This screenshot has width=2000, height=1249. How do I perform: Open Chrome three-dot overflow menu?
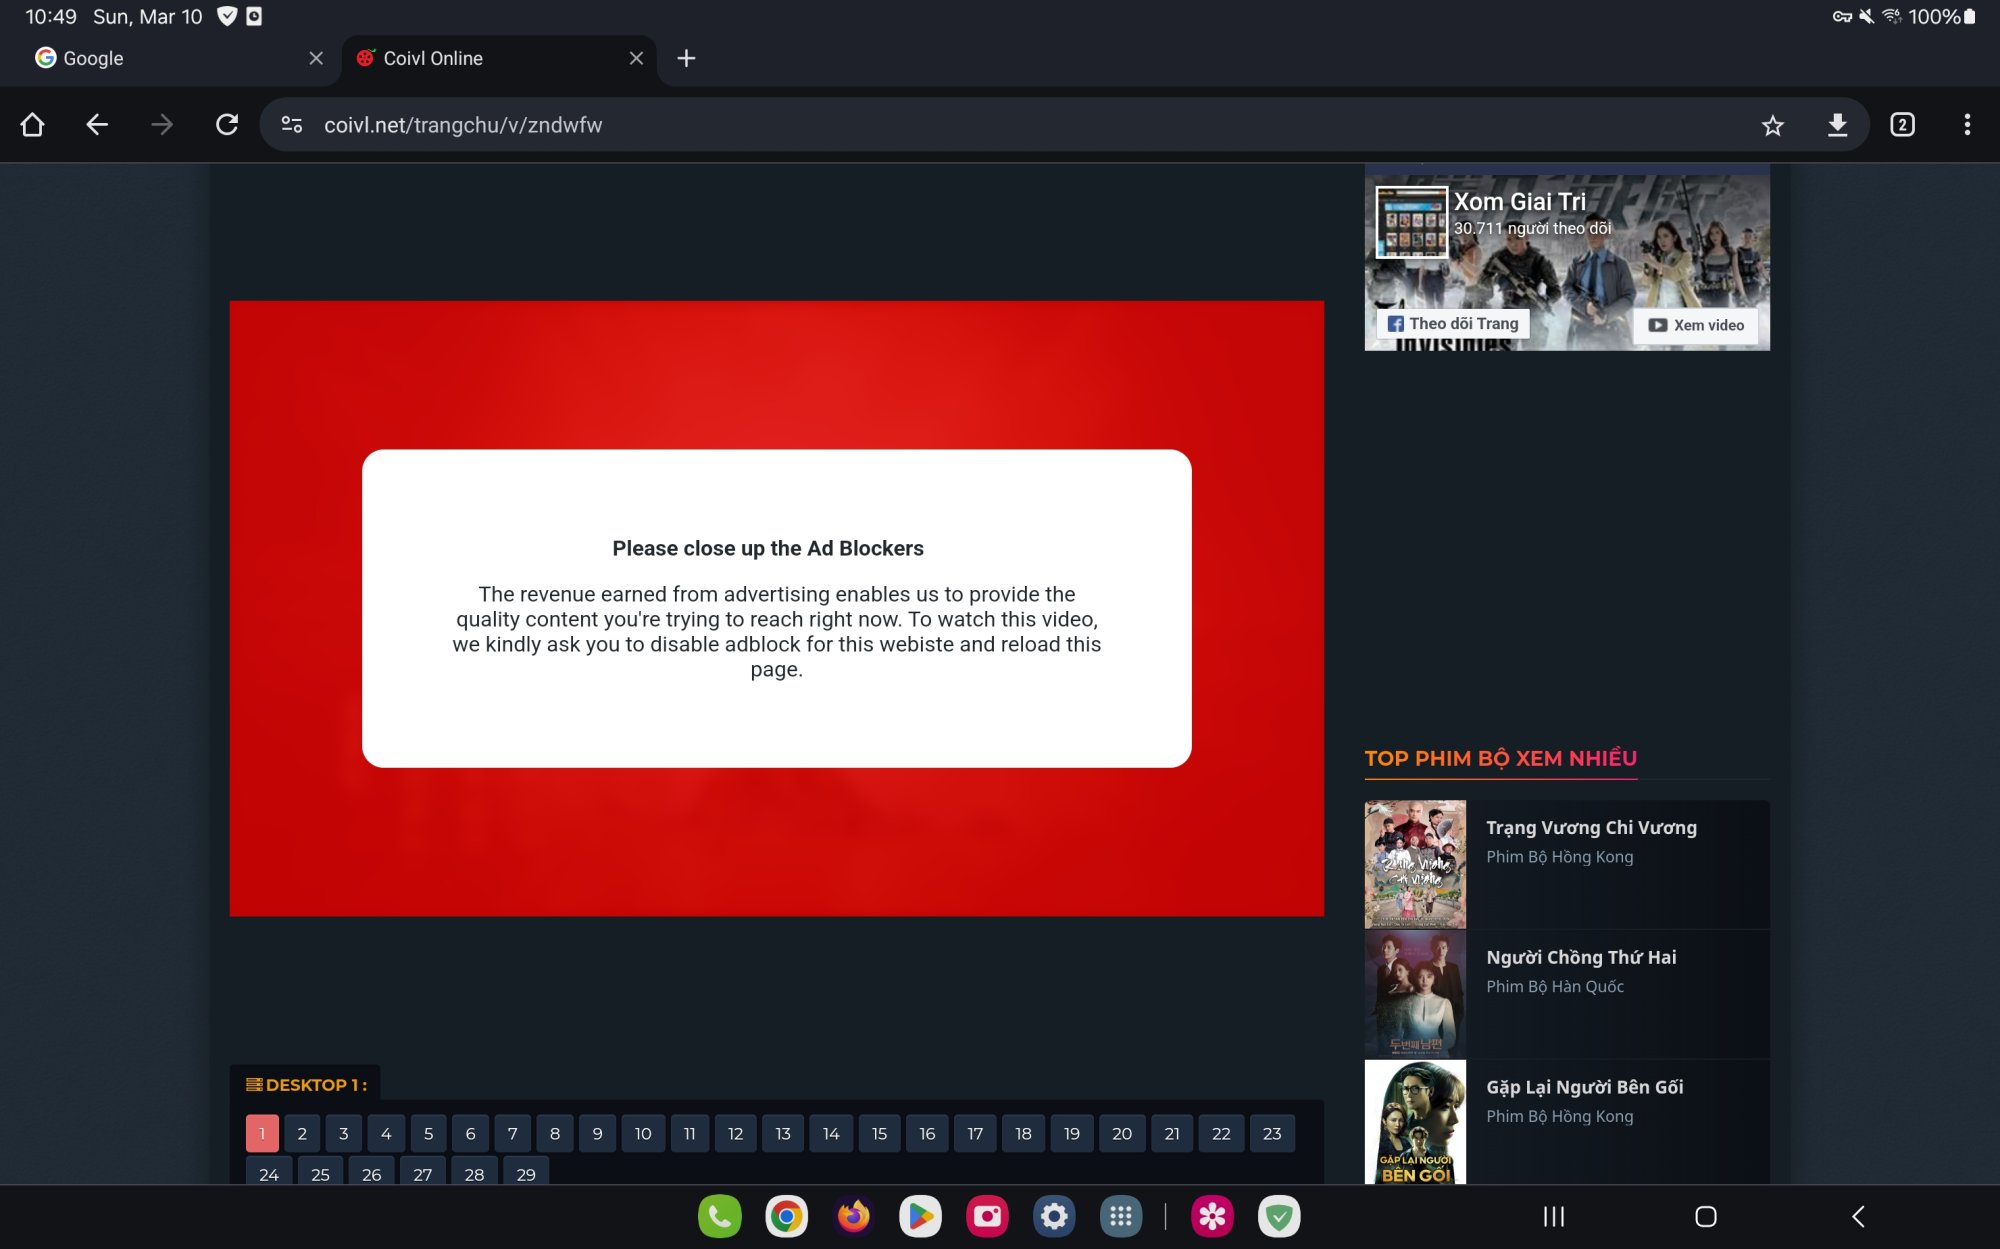click(1966, 125)
